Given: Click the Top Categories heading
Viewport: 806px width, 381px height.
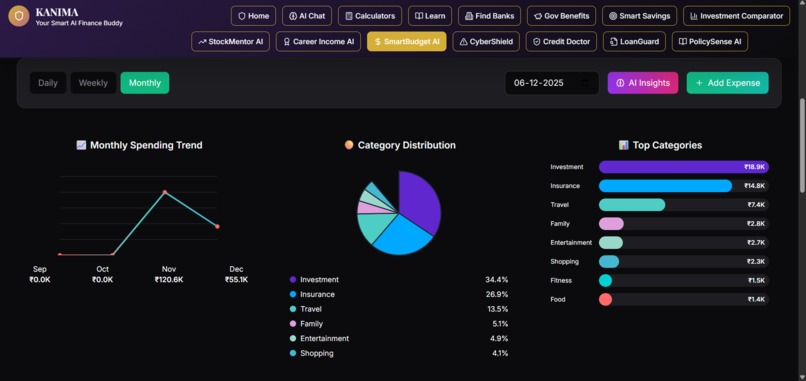Looking at the screenshot, I should point(667,145).
